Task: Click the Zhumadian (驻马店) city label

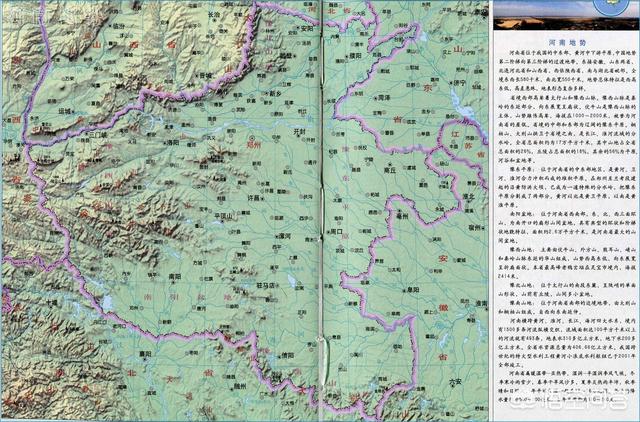Action: [x=265, y=286]
